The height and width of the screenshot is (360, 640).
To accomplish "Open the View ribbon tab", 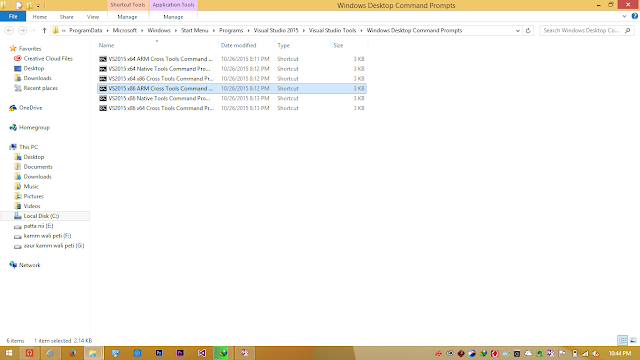I will [93, 17].
